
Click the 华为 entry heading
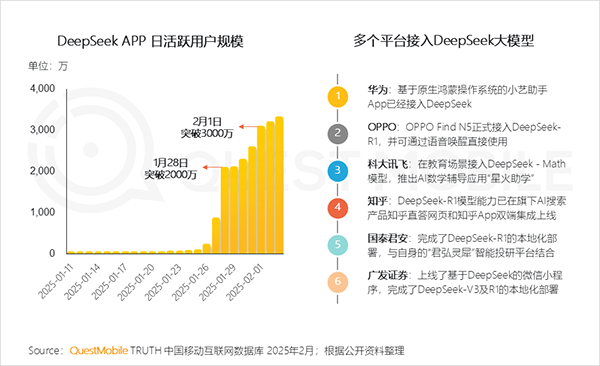pyautogui.click(x=378, y=90)
